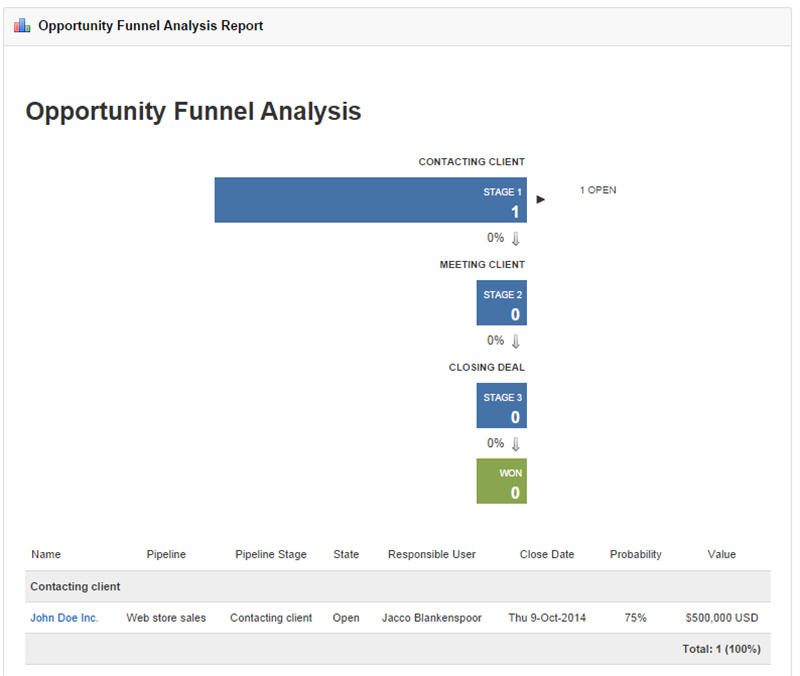
Task: Select the Stage 1 funnel bar
Action: [x=370, y=200]
